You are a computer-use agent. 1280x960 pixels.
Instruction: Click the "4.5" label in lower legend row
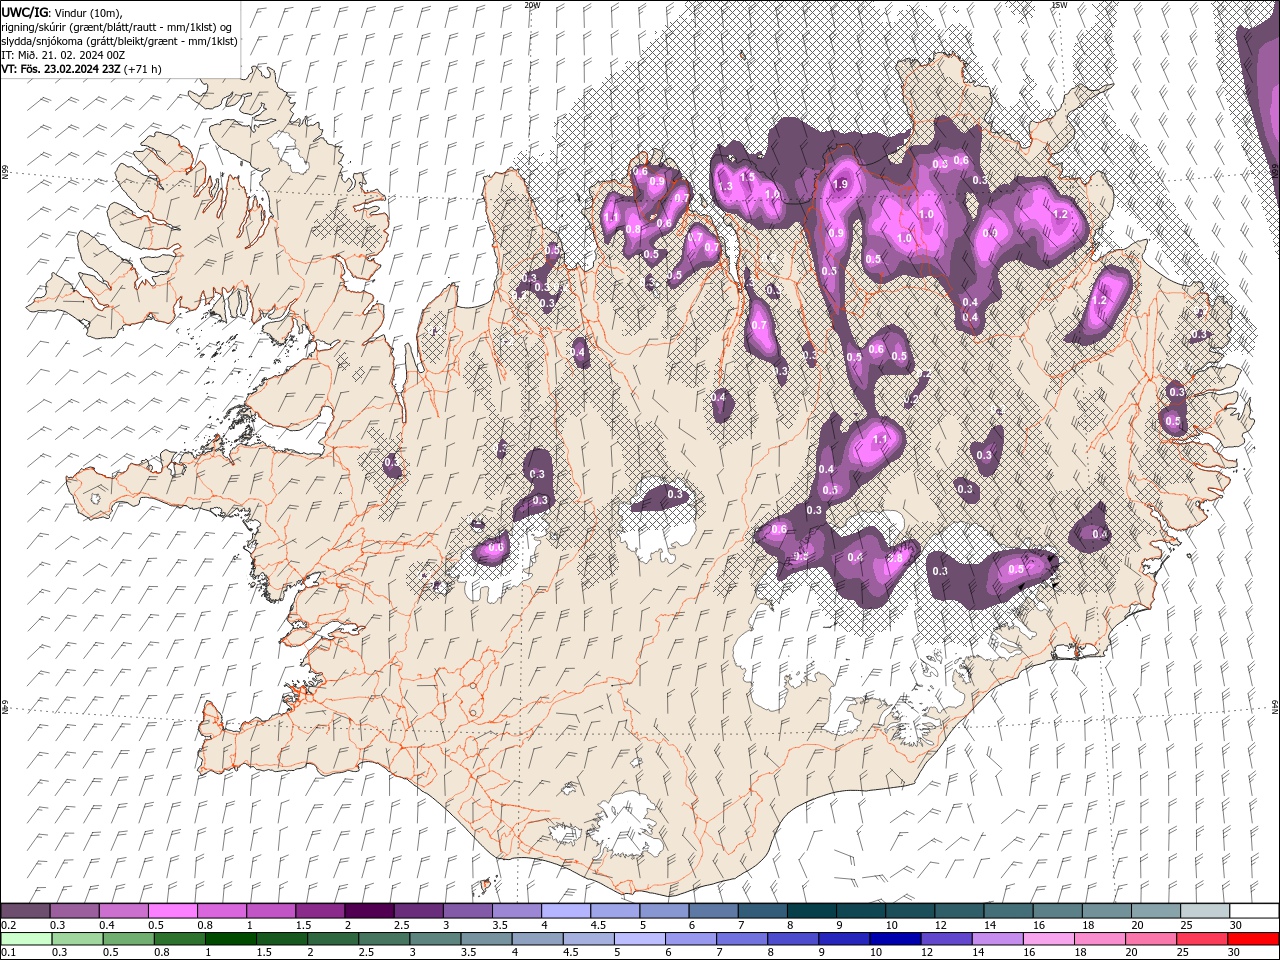pos(570,953)
